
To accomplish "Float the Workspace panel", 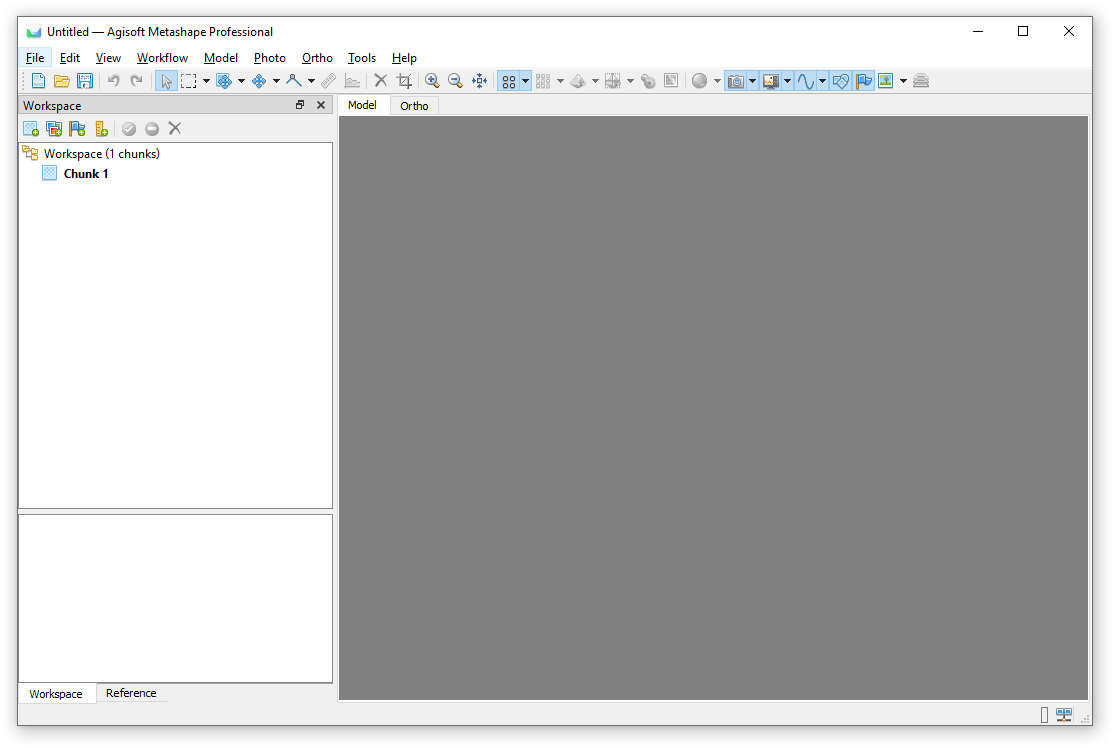I will 300,105.
